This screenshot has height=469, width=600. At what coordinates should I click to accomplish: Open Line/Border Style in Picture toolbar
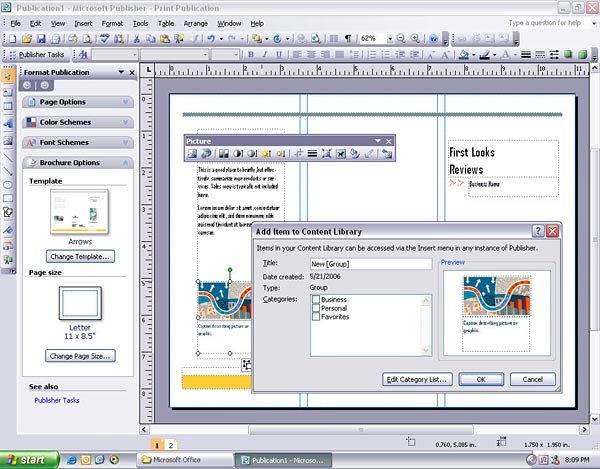(312, 154)
